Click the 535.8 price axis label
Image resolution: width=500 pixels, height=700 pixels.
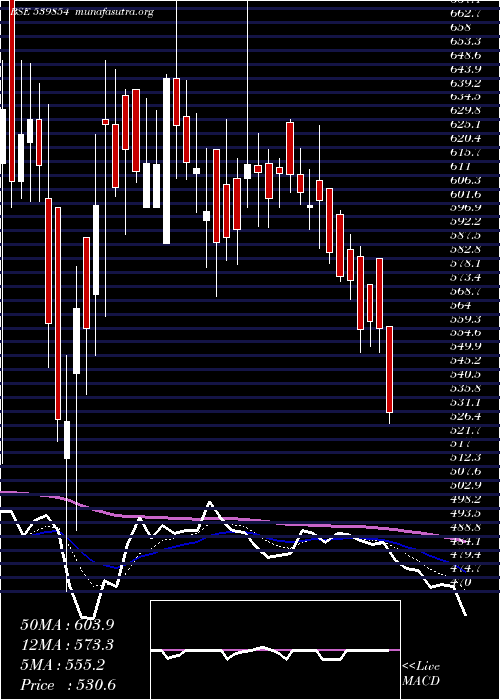tap(466, 388)
